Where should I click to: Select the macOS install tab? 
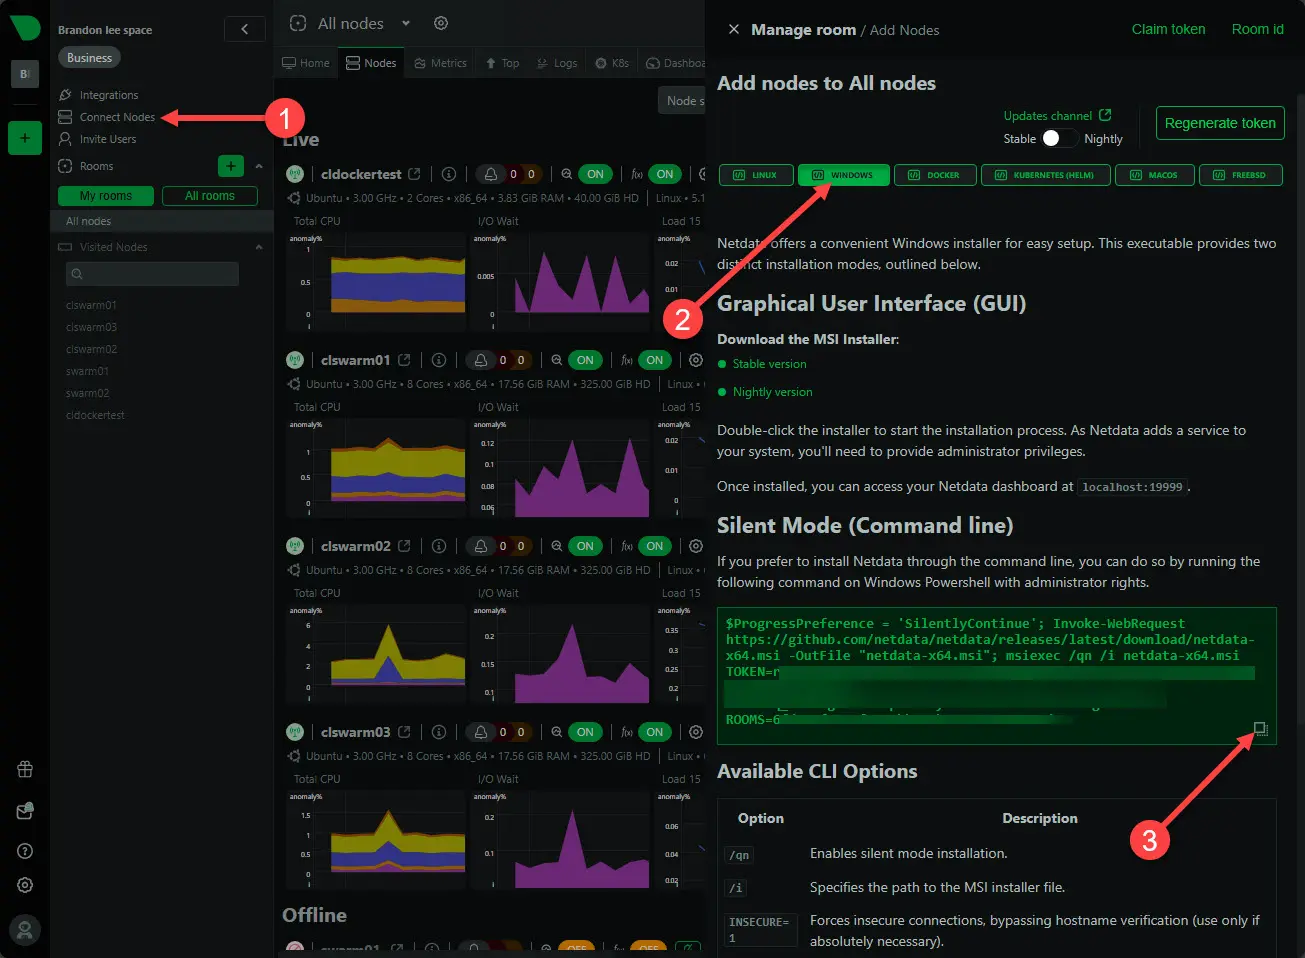tap(1153, 175)
